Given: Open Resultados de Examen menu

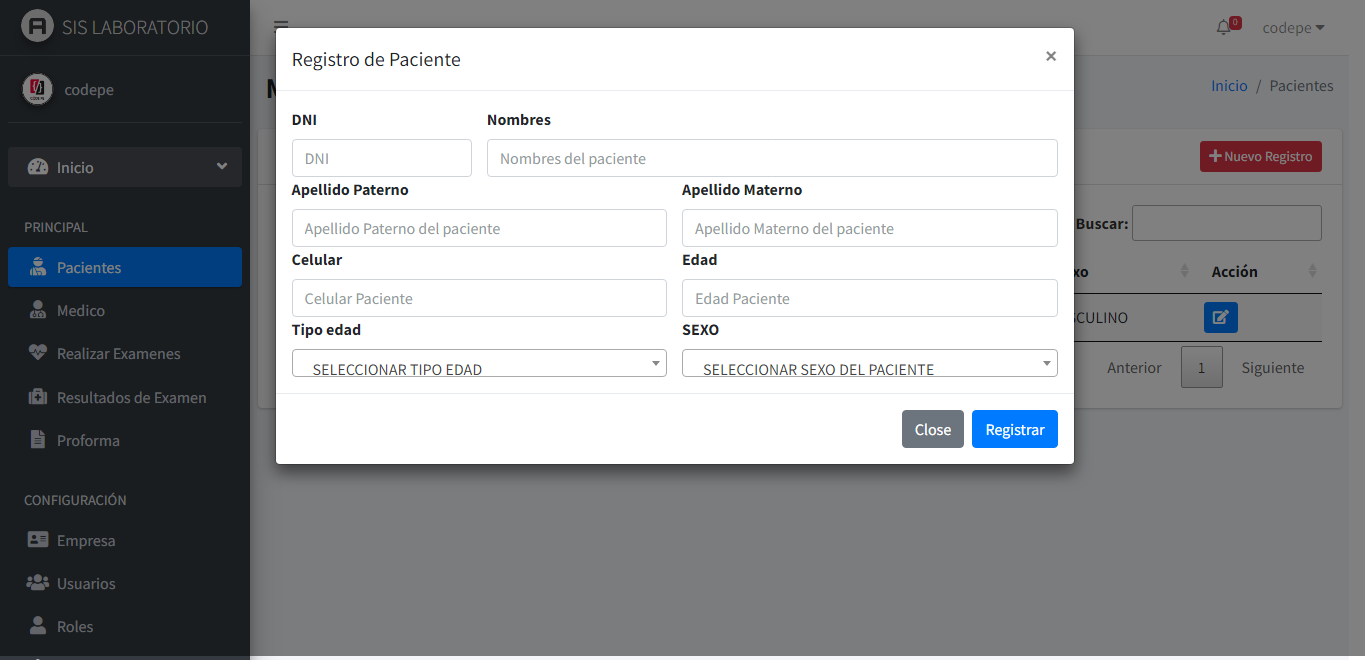Looking at the screenshot, I should (125, 397).
